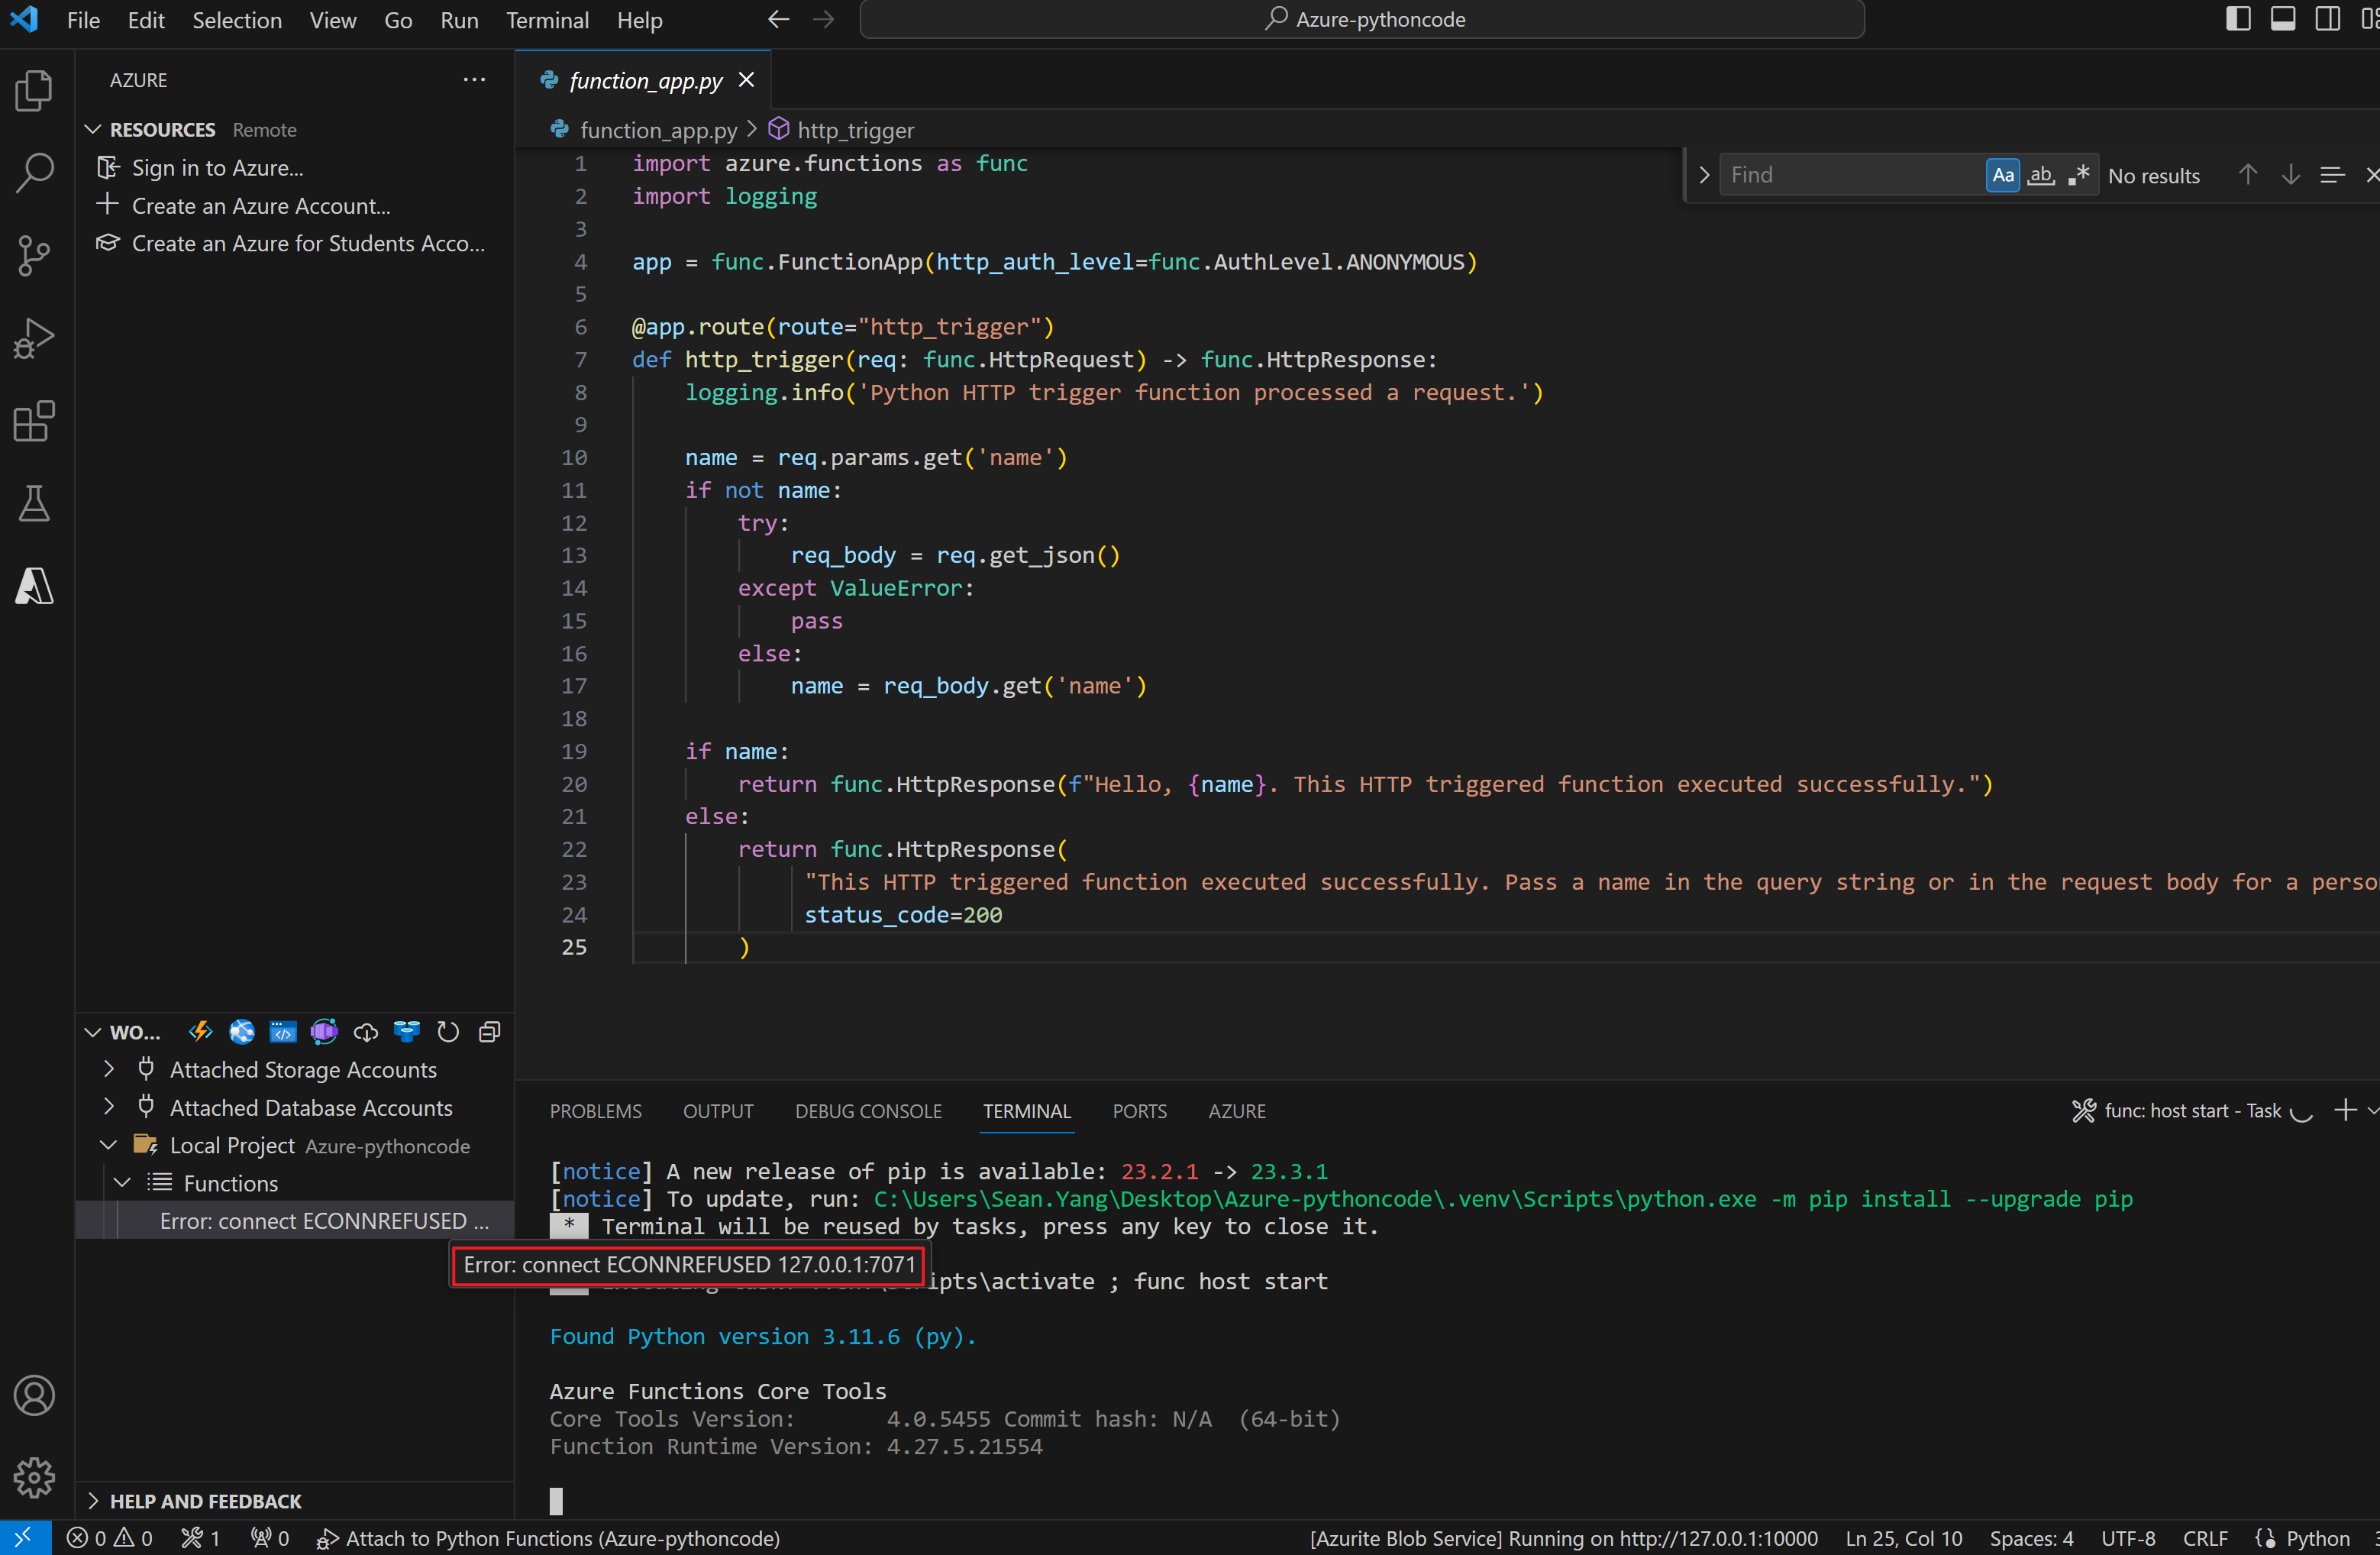Click the Azure-pythoncode command center search box
The image size is (2380, 1555).
(1362, 19)
